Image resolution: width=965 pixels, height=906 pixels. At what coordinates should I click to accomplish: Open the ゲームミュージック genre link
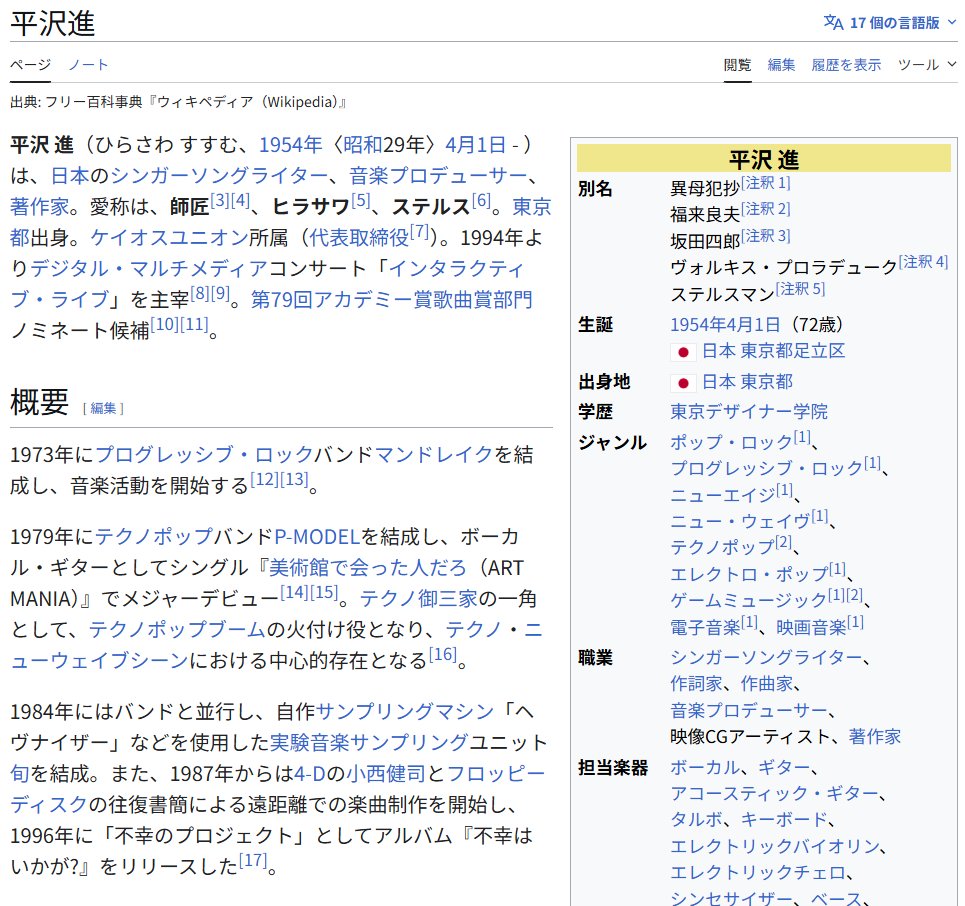click(x=748, y=599)
